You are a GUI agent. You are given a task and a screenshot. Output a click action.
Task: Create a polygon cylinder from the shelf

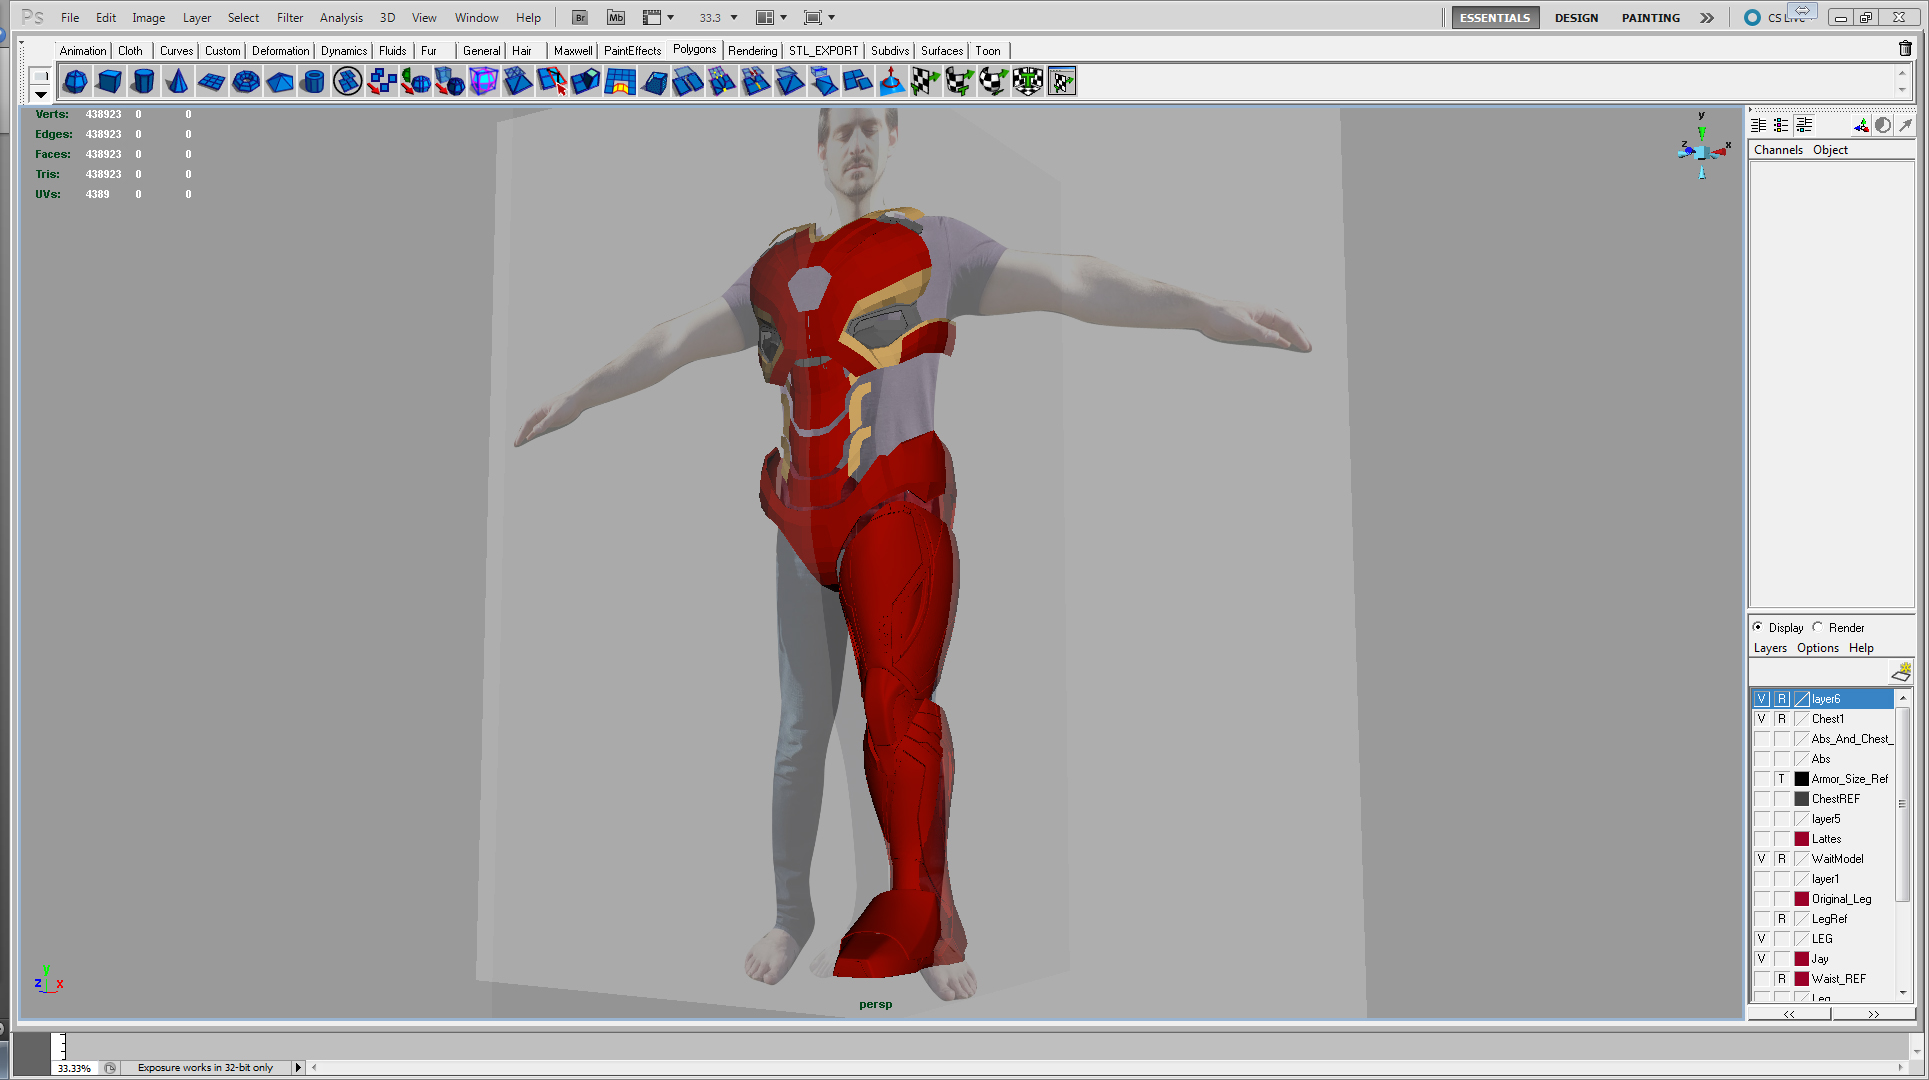point(143,82)
